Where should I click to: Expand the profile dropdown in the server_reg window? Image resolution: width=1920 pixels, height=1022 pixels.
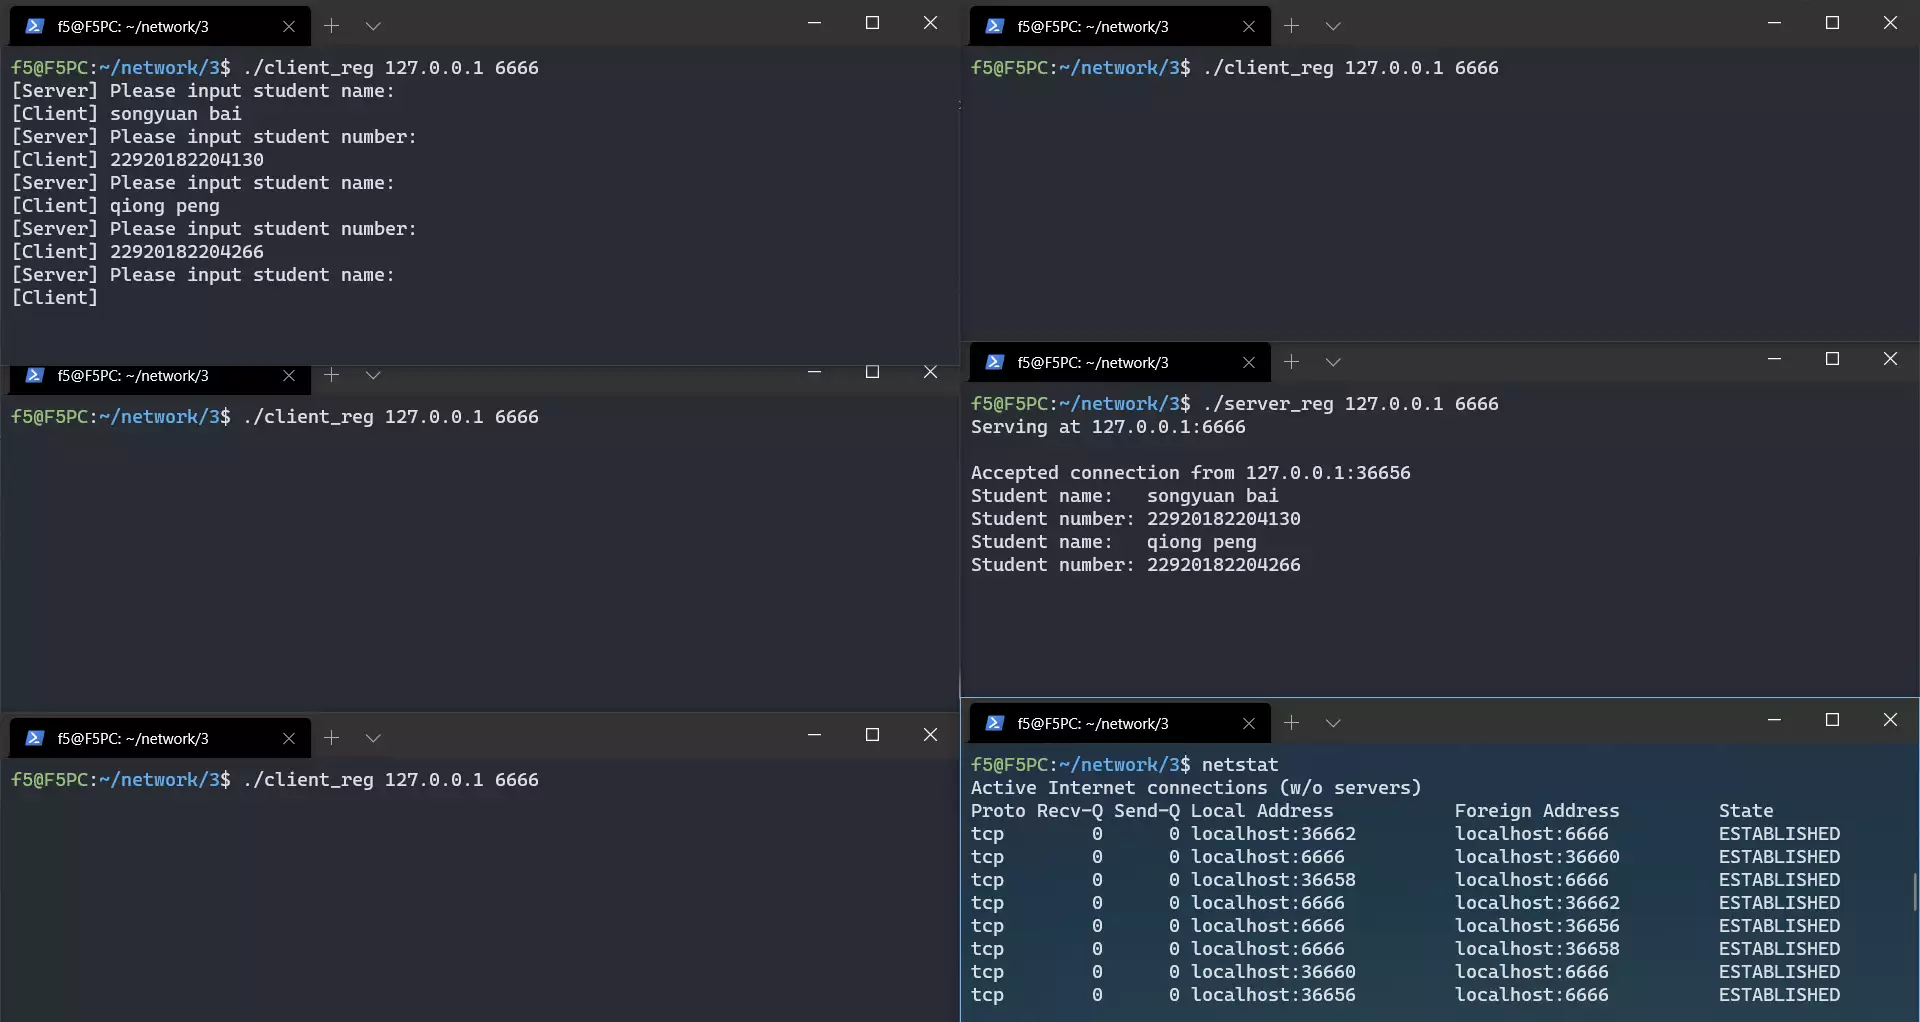[x=1333, y=363]
